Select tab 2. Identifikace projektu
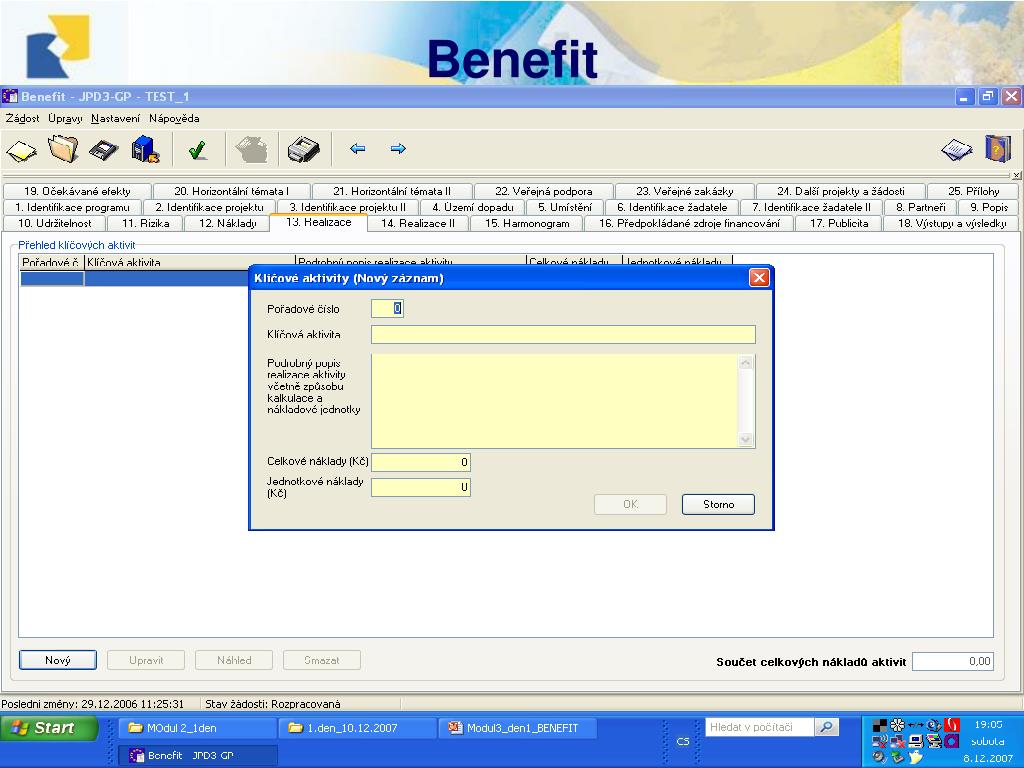The height and width of the screenshot is (768, 1024). coord(210,207)
